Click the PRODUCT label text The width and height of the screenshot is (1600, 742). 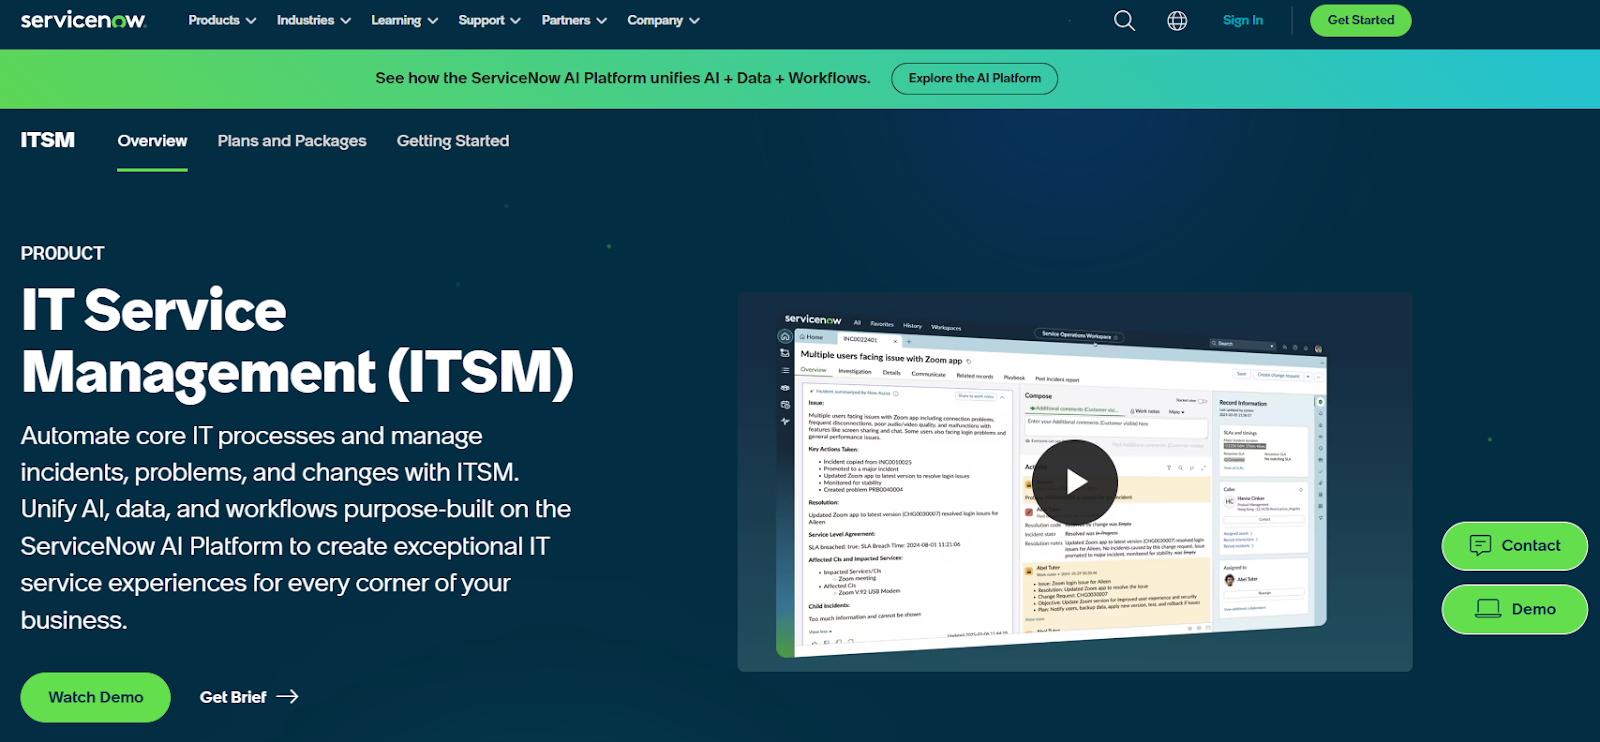(62, 253)
